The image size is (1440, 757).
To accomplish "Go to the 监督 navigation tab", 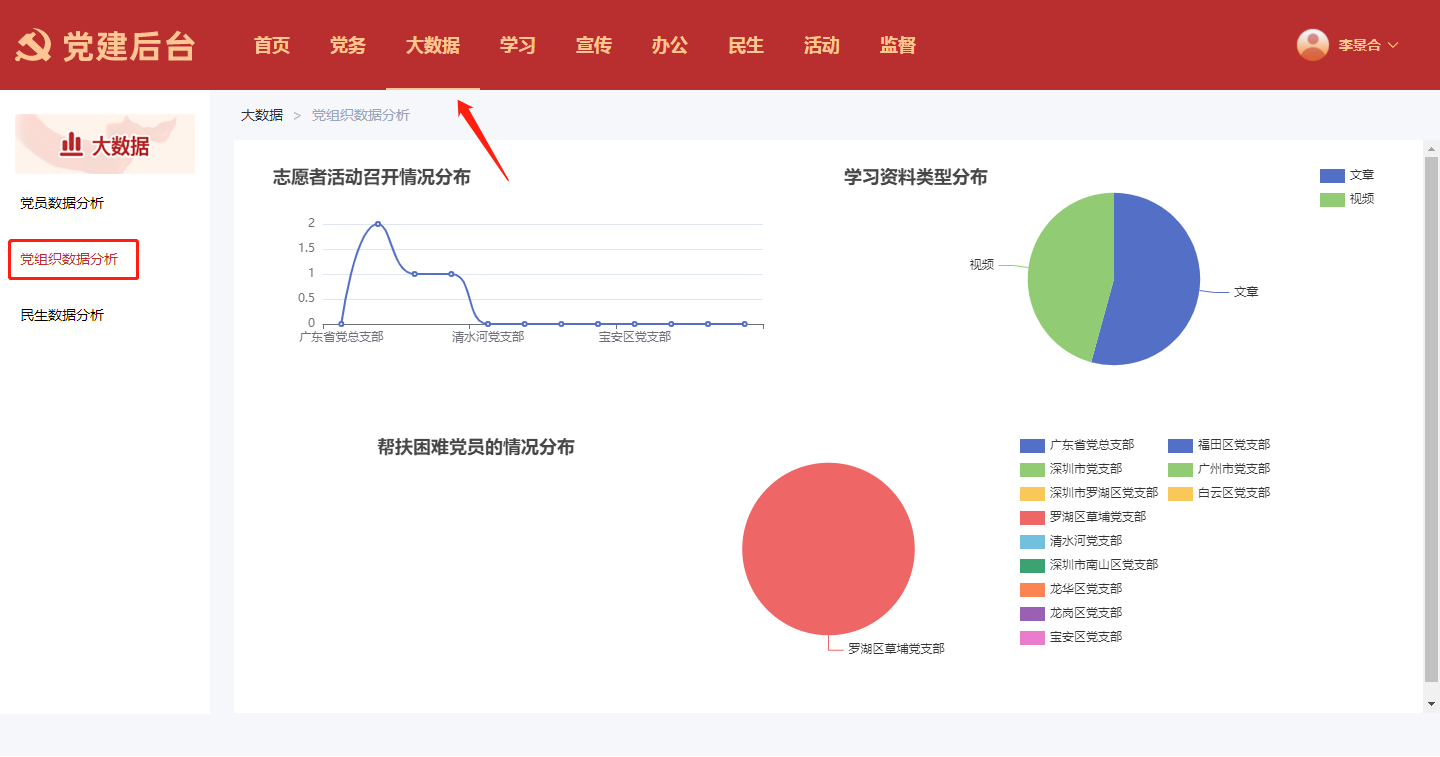I will coord(898,45).
